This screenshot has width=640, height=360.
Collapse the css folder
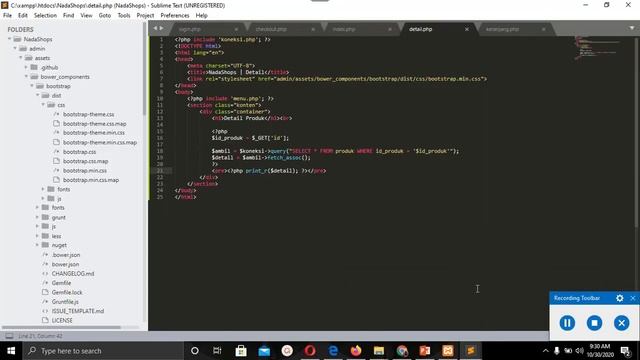[43, 105]
